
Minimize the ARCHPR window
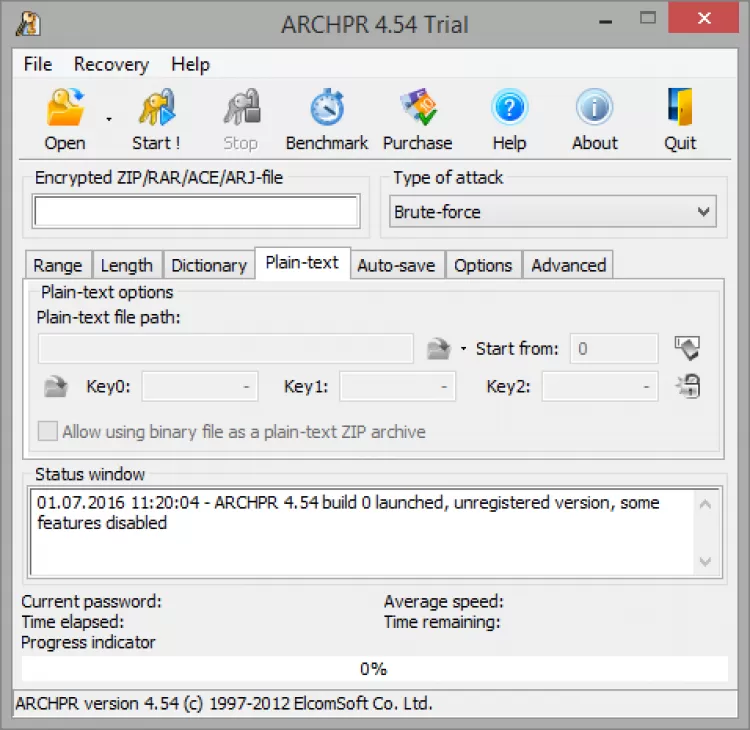point(606,21)
